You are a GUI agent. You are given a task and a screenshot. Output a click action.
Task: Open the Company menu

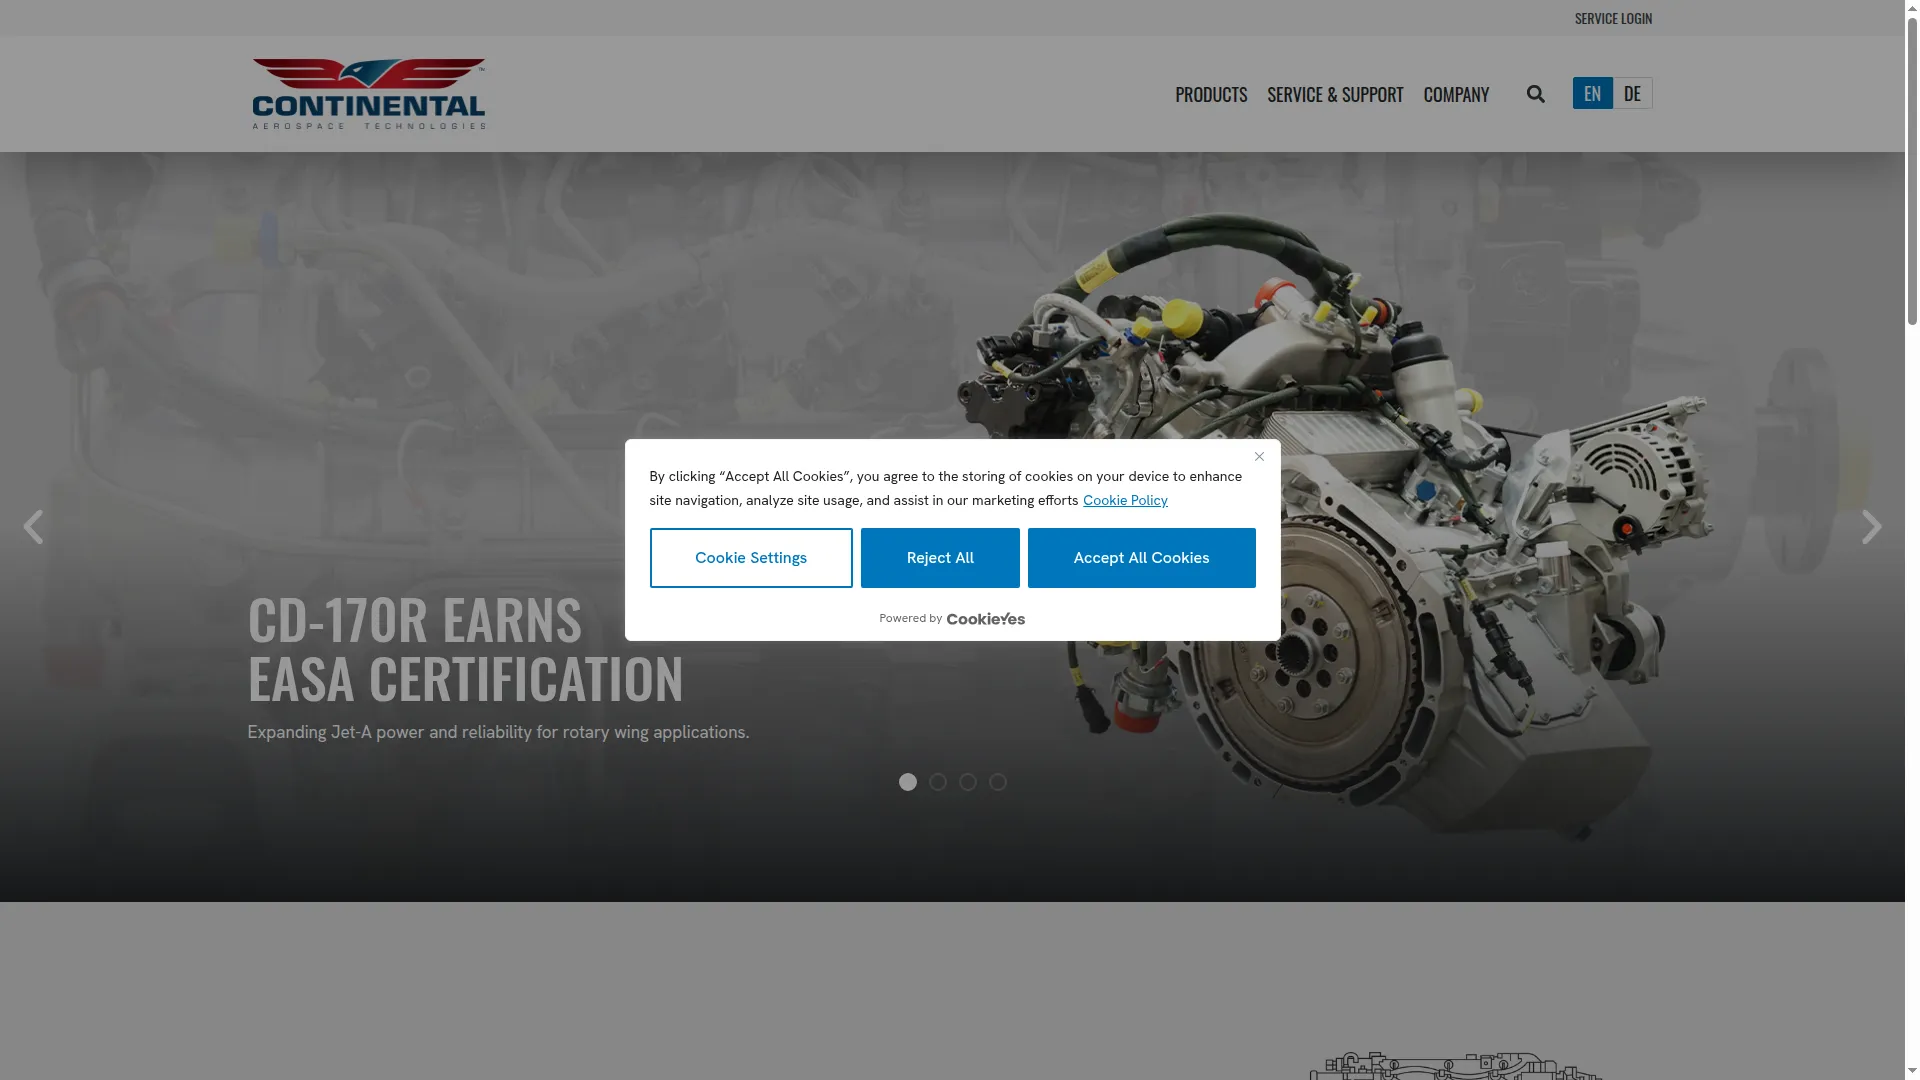[1456, 94]
